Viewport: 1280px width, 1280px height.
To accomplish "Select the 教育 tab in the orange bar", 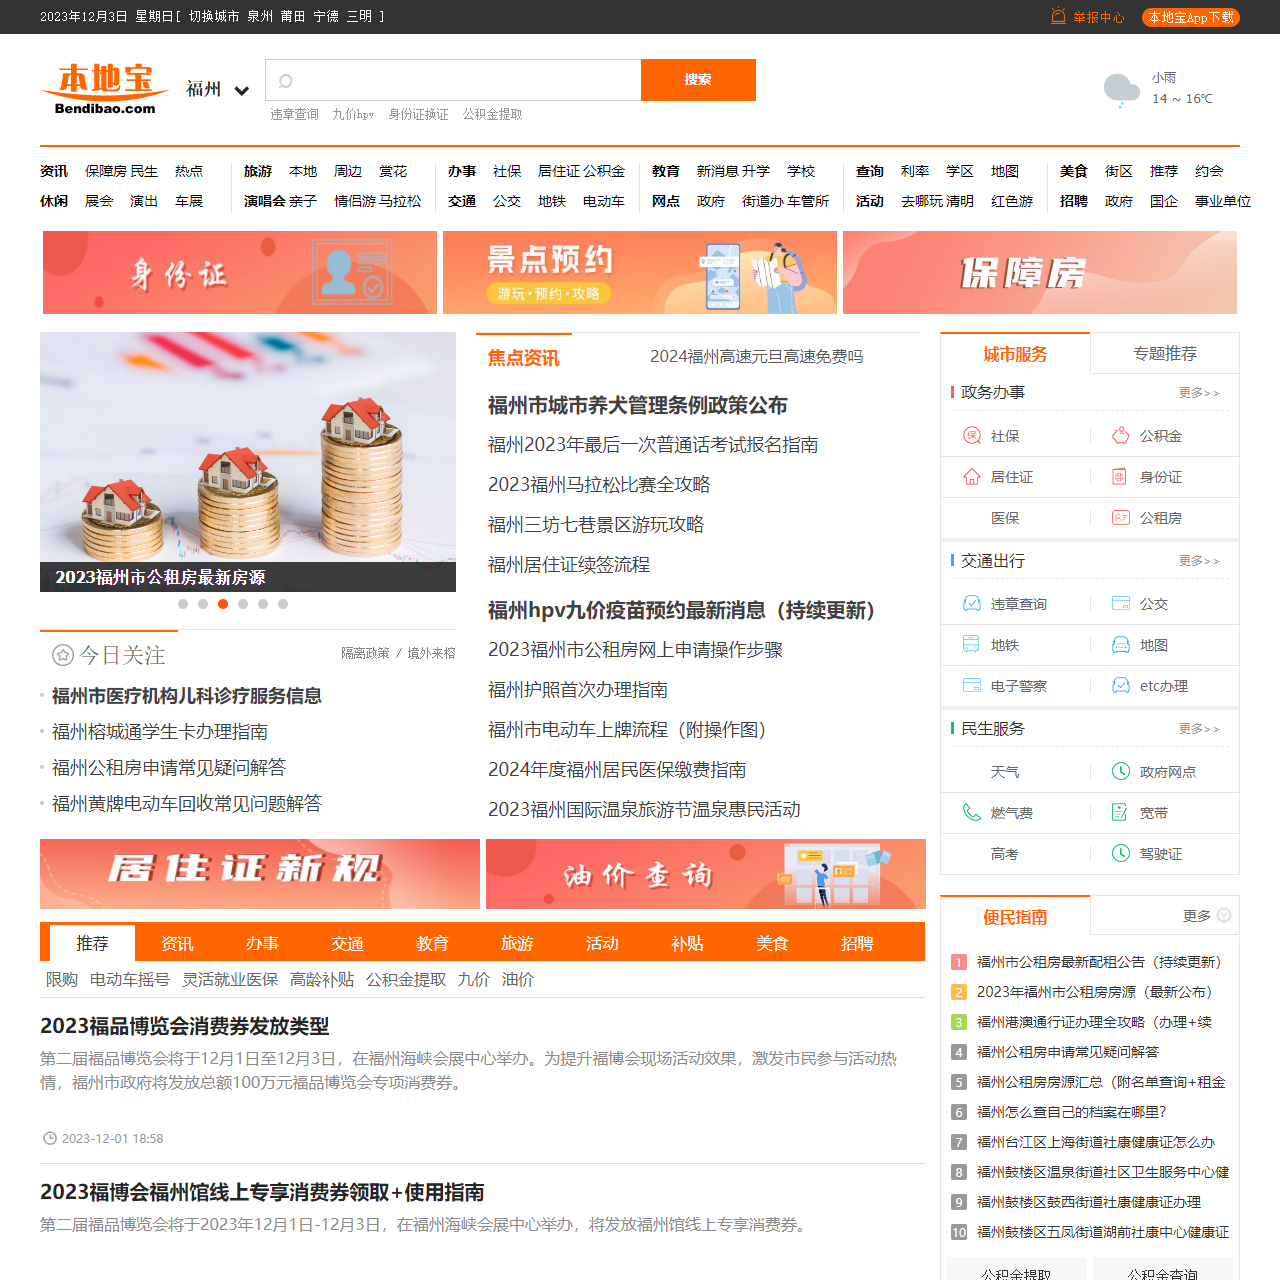I will (432, 943).
